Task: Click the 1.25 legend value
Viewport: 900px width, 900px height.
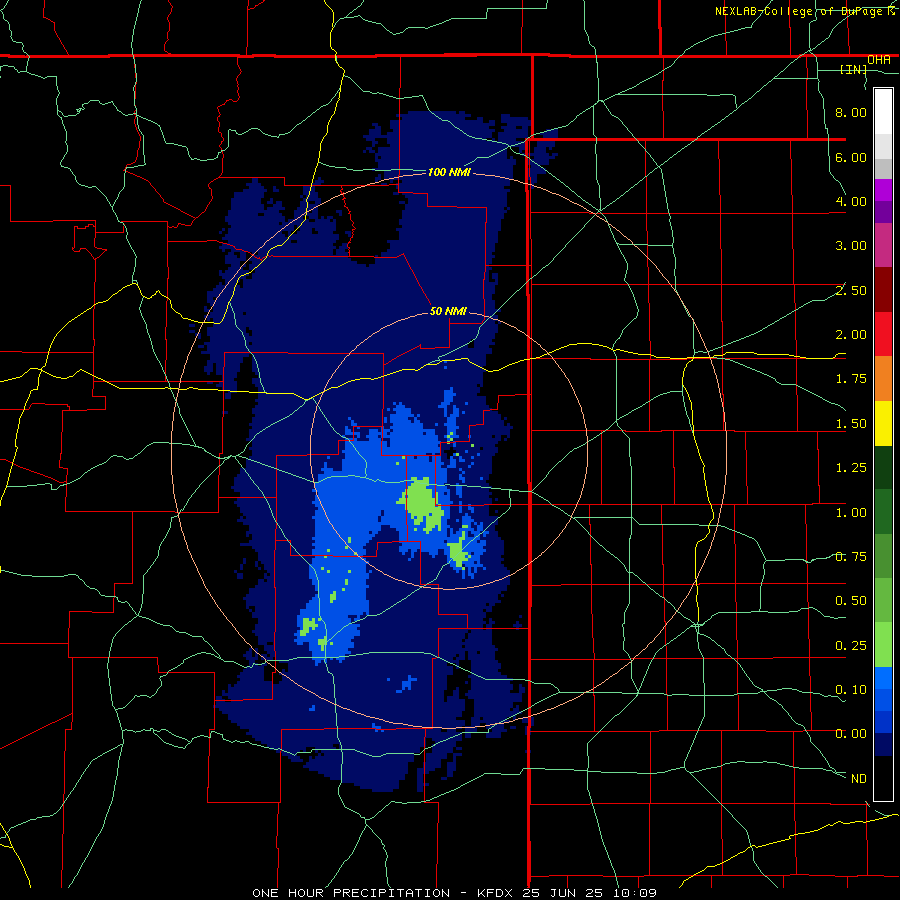Action: click(x=851, y=468)
